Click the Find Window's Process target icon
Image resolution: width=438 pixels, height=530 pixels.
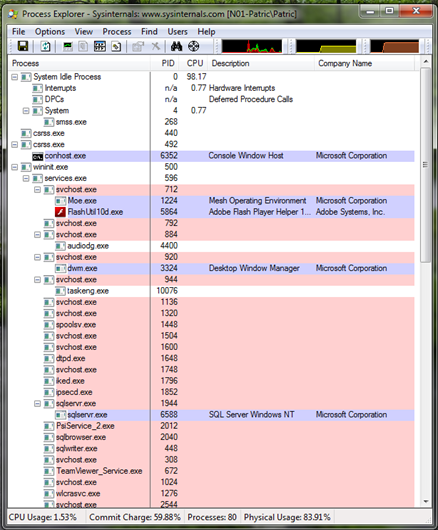[x=194, y=46]
